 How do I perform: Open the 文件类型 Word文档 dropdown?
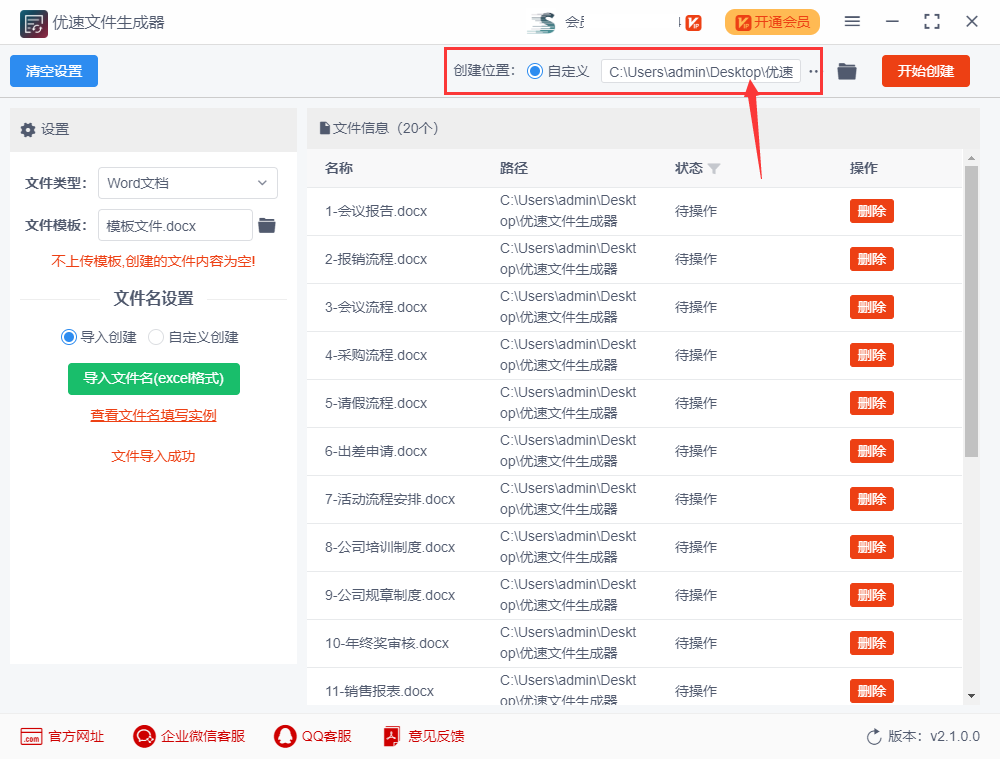pyautogui.click(x=188, y=183)
